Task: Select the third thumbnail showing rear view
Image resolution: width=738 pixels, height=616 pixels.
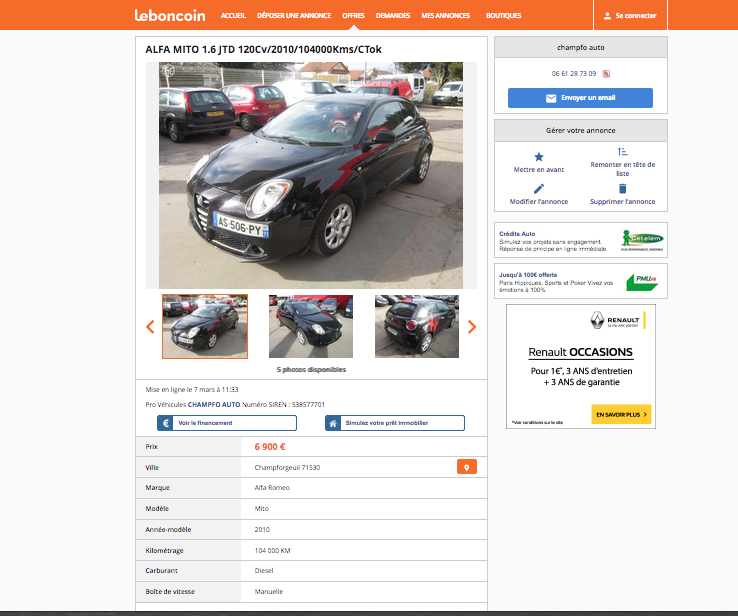Action: click(x=417, y=327)
